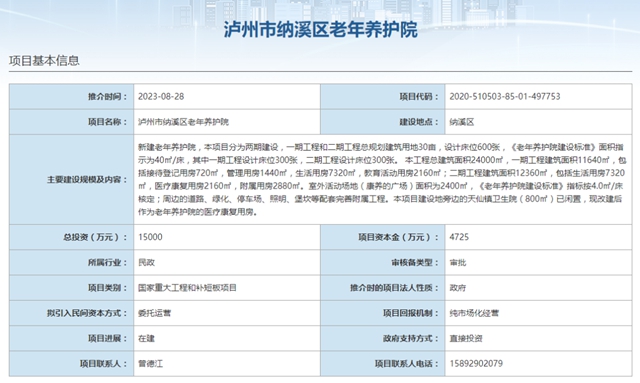Click the project code 2020-510503-85-01-497753
Viewport: 640px width, 383px height.
pyautogui.click(x=504, y=96)
